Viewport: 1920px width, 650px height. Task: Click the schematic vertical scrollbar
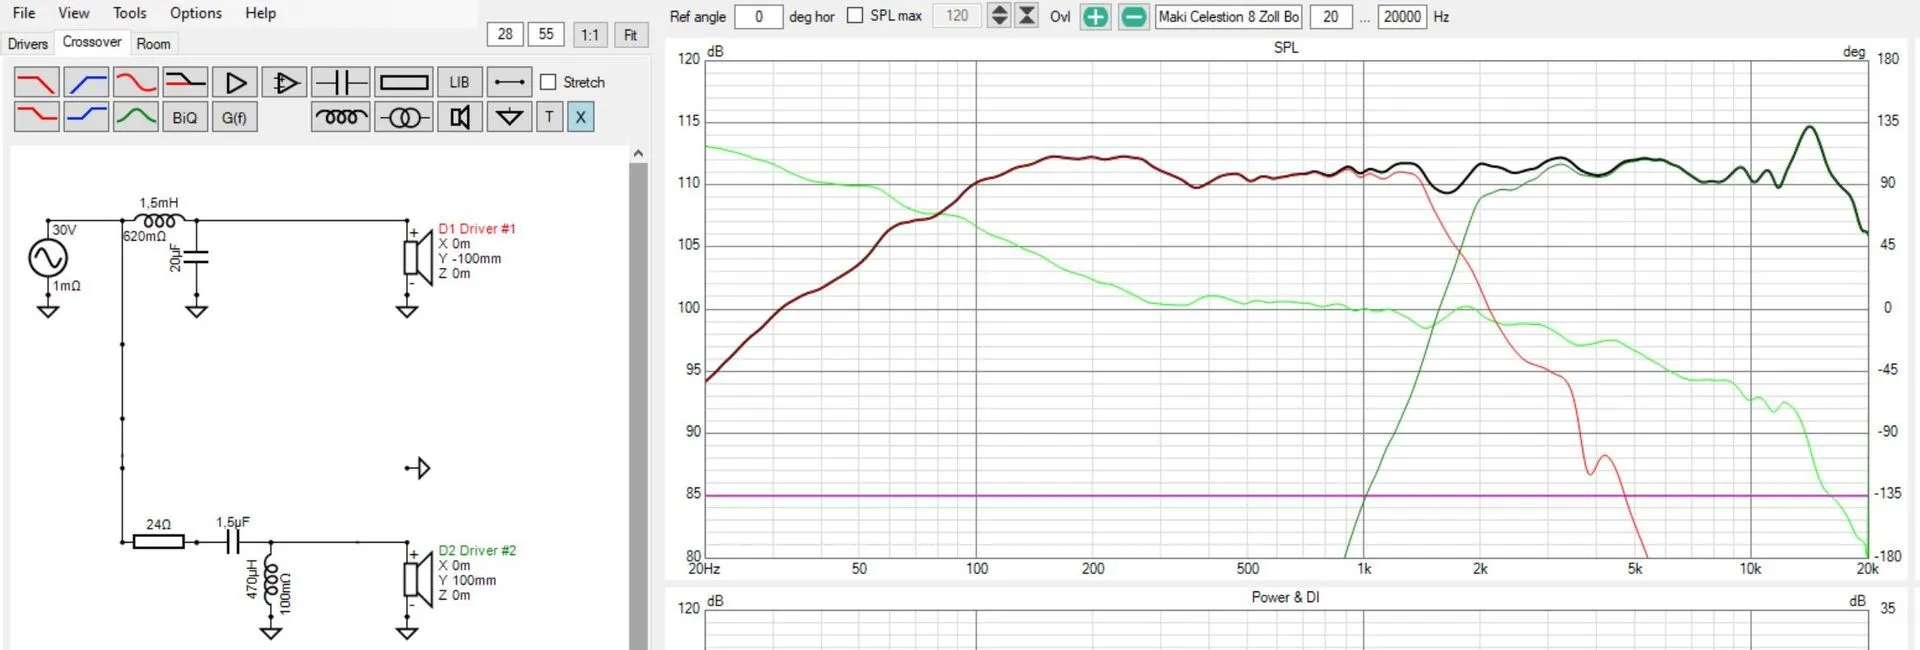[638, 400]
